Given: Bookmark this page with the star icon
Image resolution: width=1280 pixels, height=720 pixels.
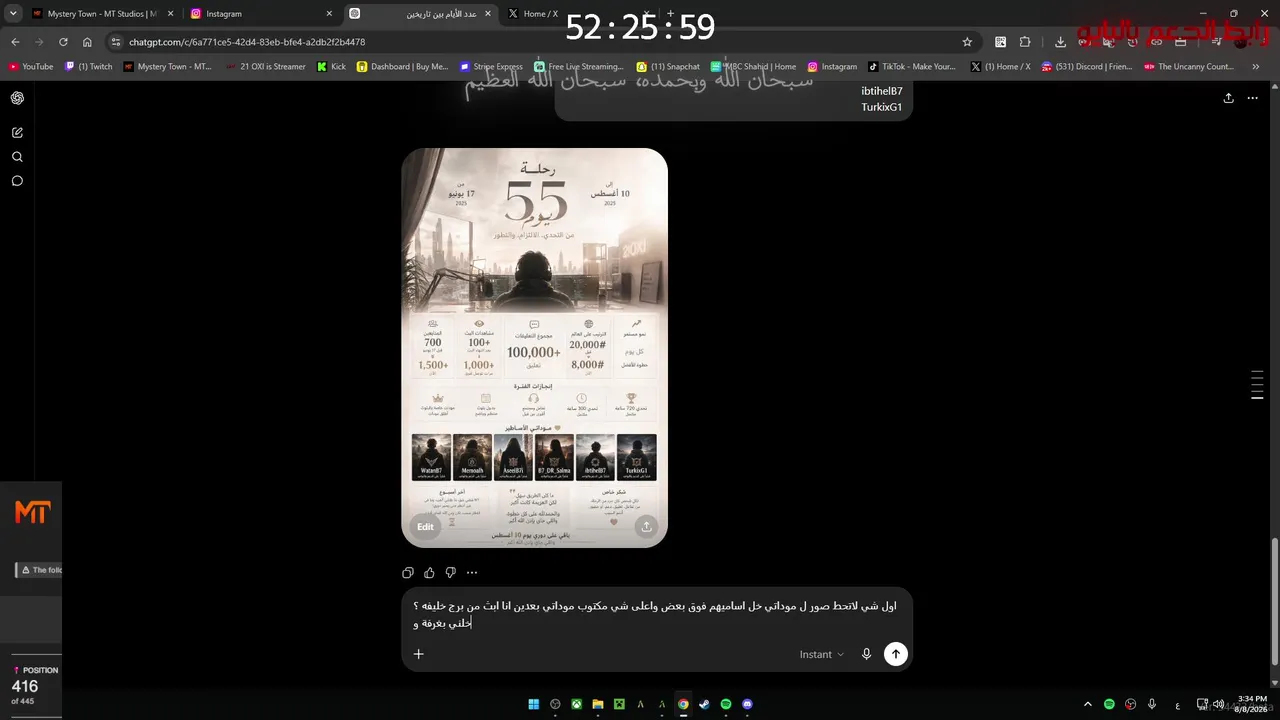Looking at the screenshot, I should pyautogui.click(x=967, y=42).
